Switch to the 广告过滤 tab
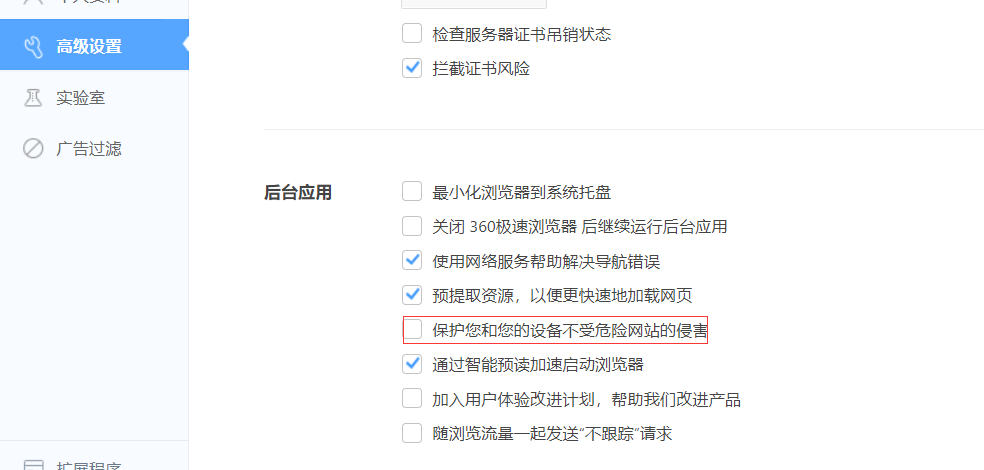Viewport: 984px width, 470px height. [x=89, y=149]
